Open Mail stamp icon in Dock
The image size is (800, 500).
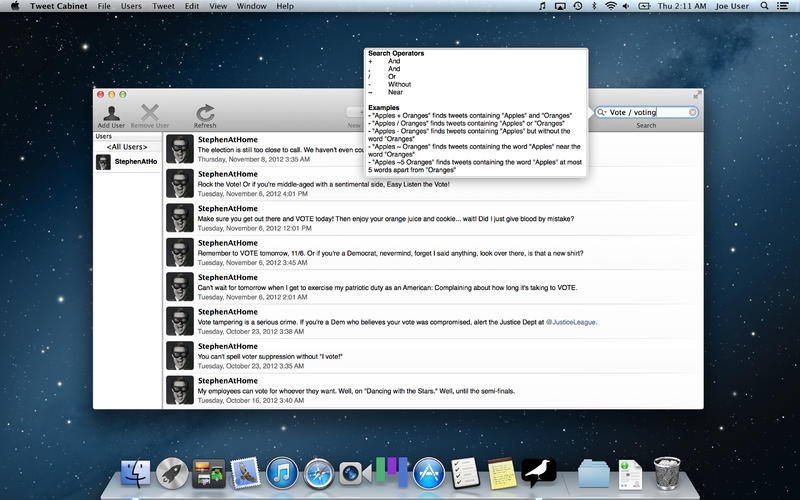tap(245, 473)
